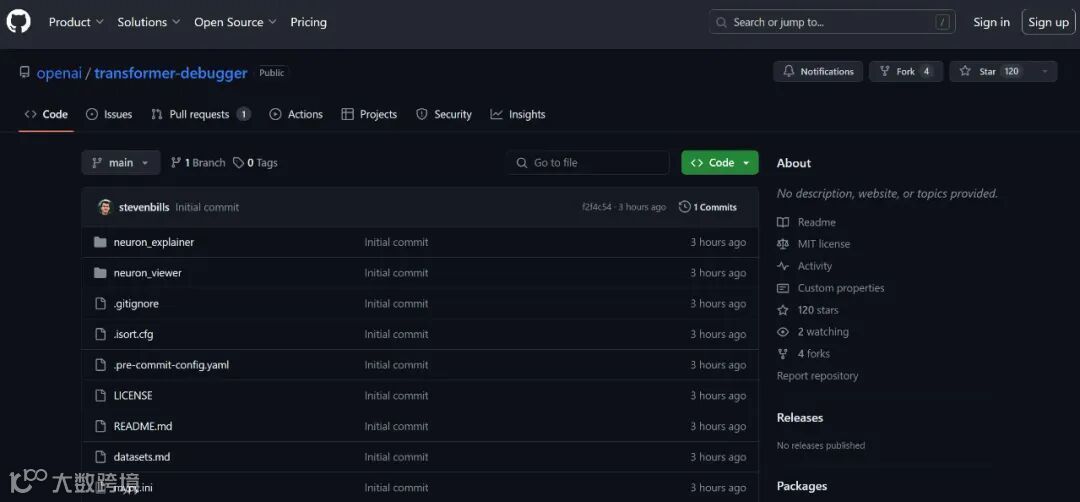Switch to the Insights tab

point(518,114)
